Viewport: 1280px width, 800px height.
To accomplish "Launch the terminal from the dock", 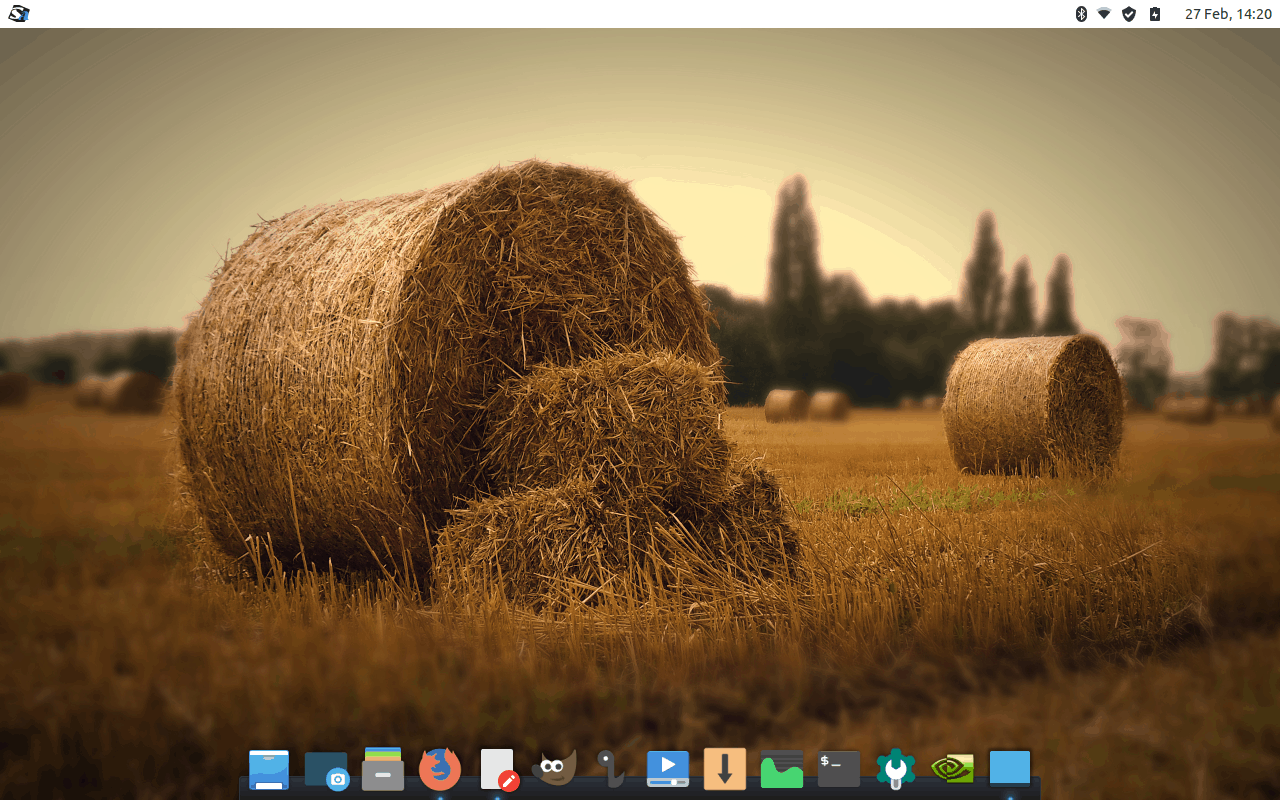I will pyautogui.click(x=839, y=769).
